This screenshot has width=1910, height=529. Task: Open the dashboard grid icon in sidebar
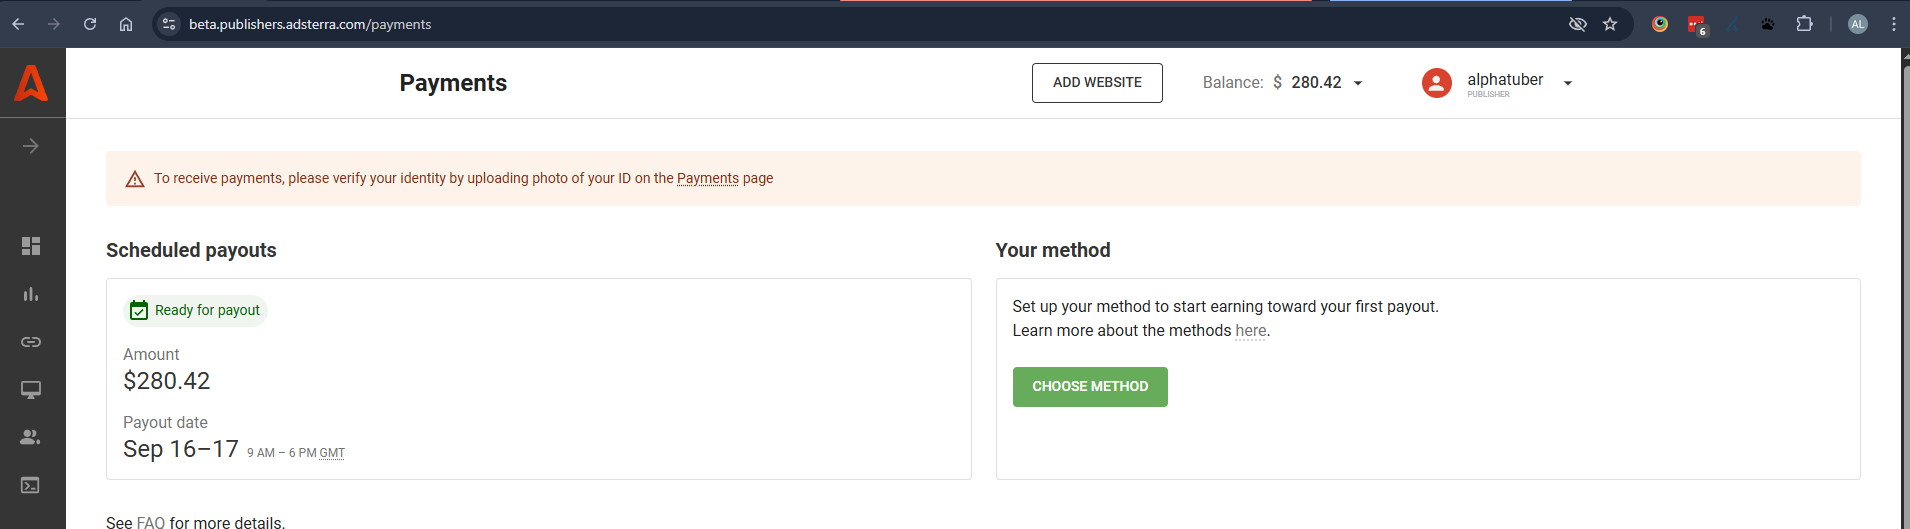point(31,246)
